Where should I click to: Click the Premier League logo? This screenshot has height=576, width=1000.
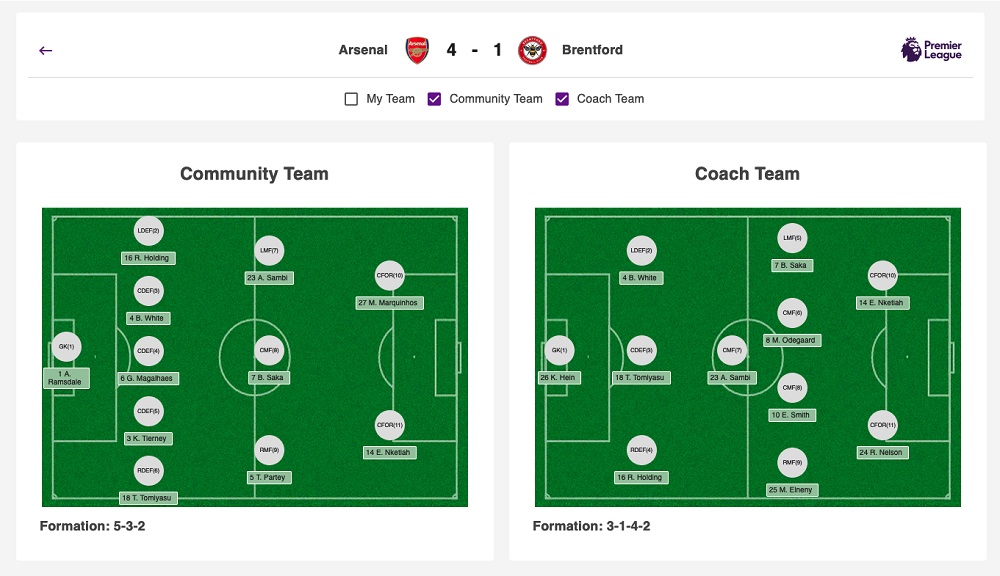pos(931,50)
